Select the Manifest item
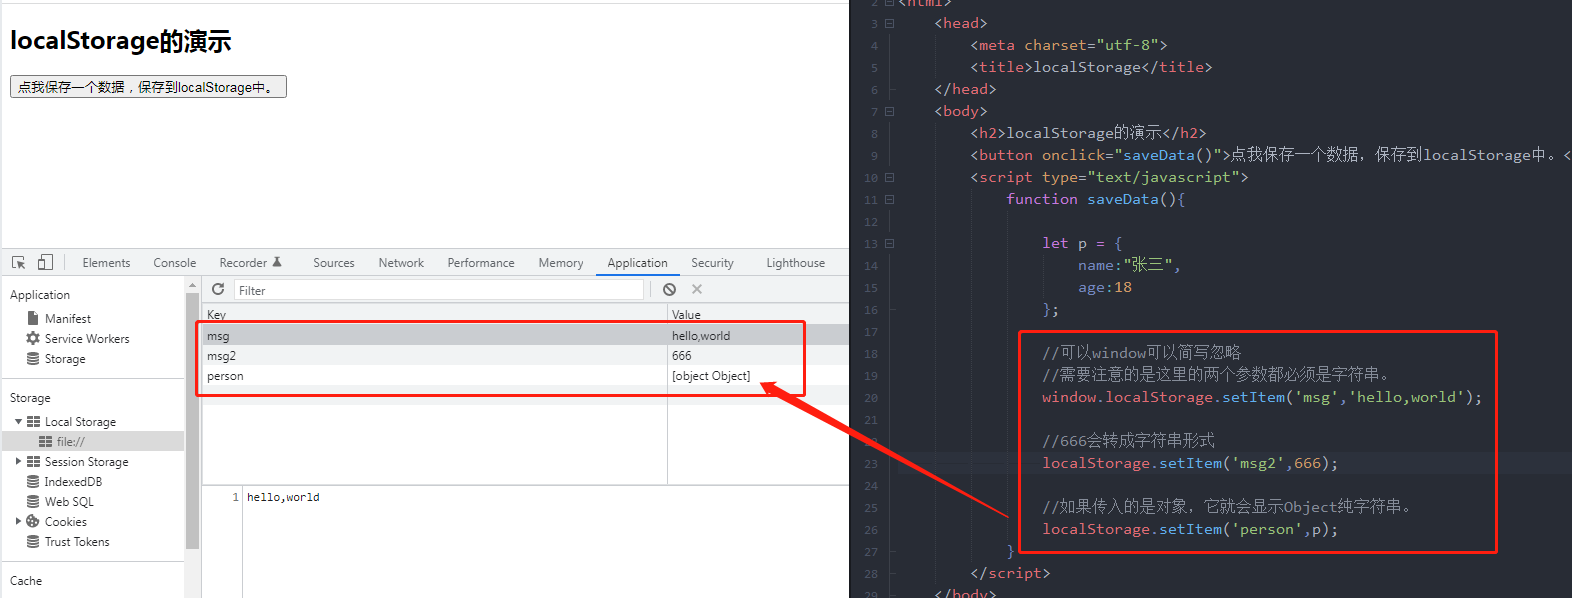The width and height of the screenshot is (1572, 598). [68, 318]
